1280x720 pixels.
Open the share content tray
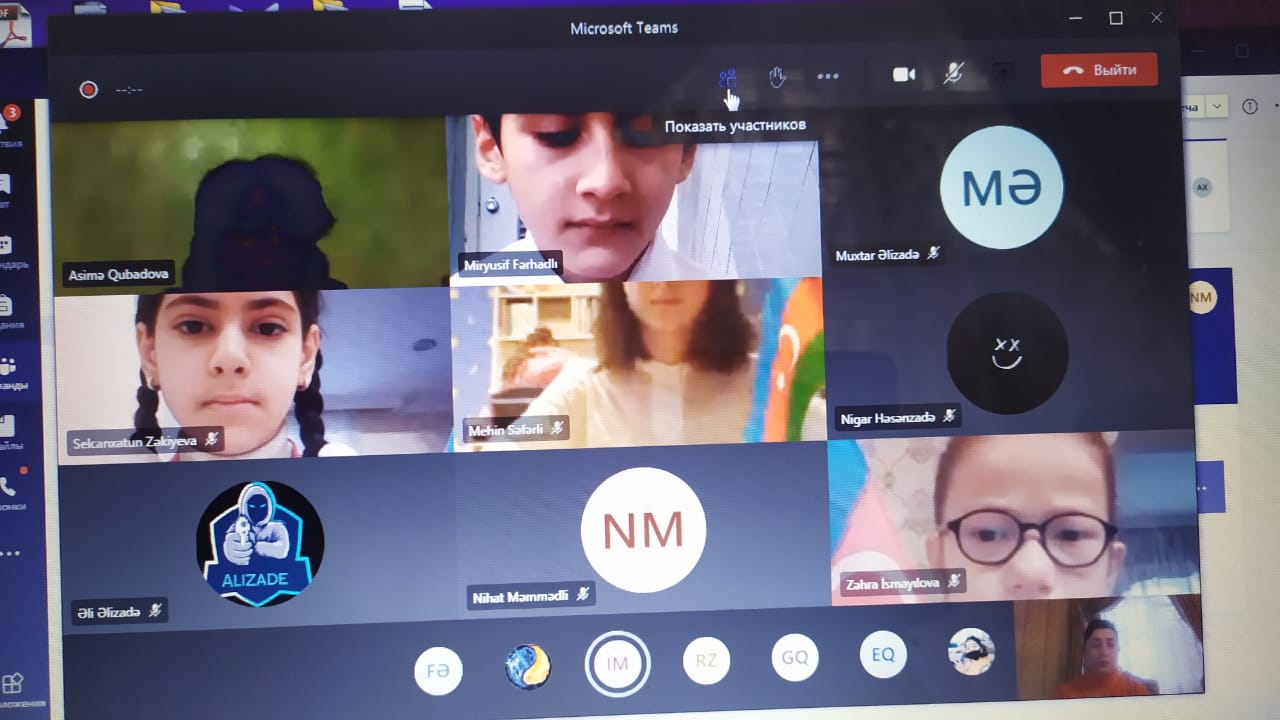(x=1003, y=72)
